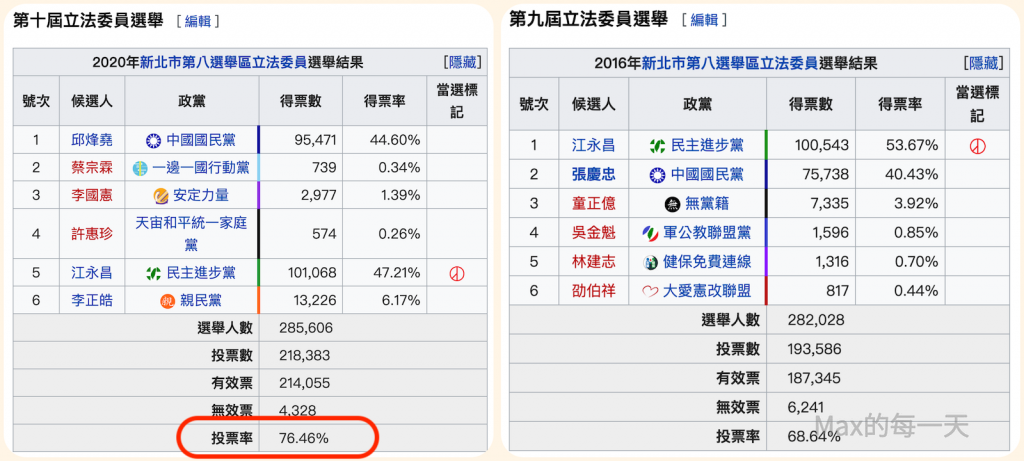Edit the 第九屆立法委員選舉 section

point(706,20)
